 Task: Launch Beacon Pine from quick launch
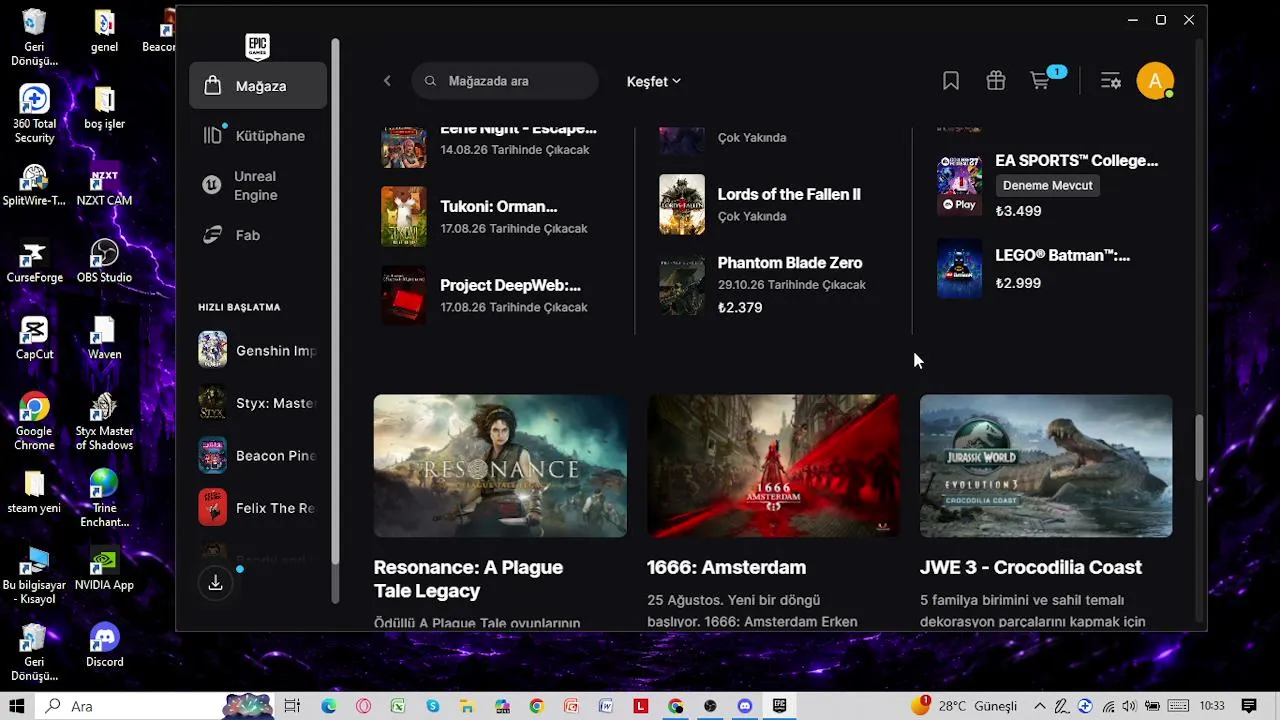(258, 455)
